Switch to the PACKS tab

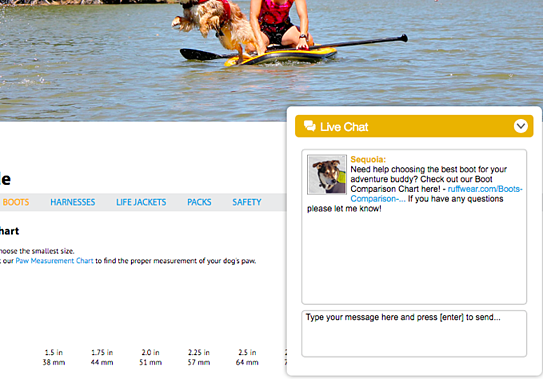[199, 202]
